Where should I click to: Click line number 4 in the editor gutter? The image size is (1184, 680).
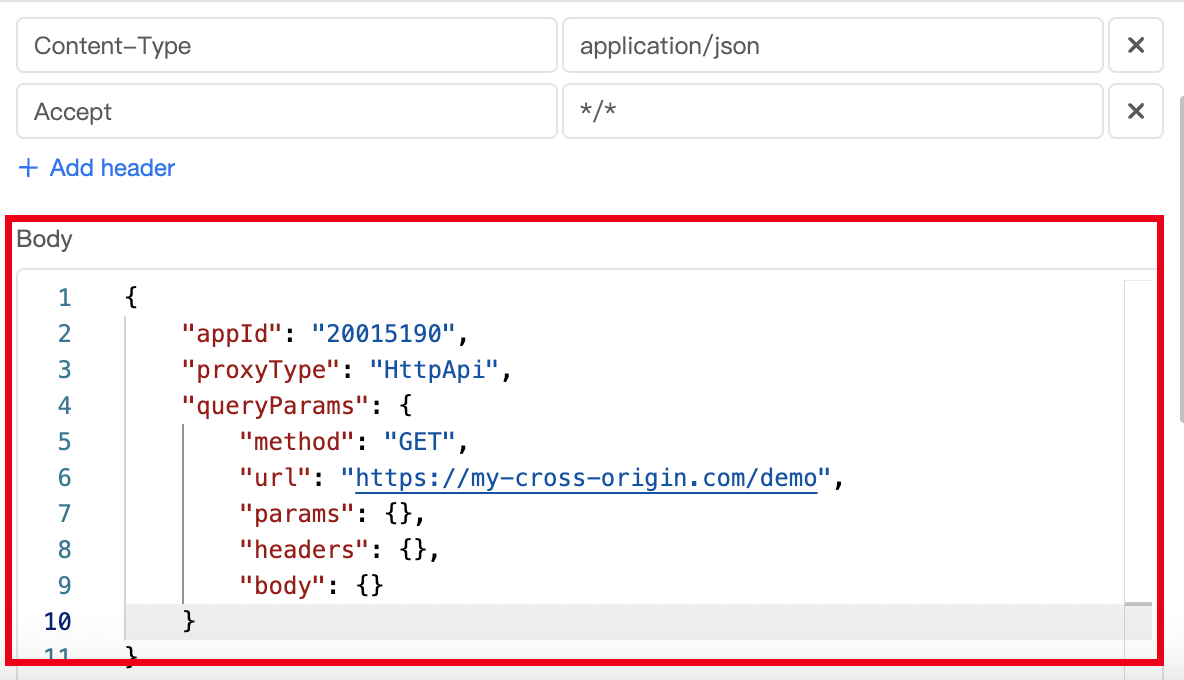(65, 406)
